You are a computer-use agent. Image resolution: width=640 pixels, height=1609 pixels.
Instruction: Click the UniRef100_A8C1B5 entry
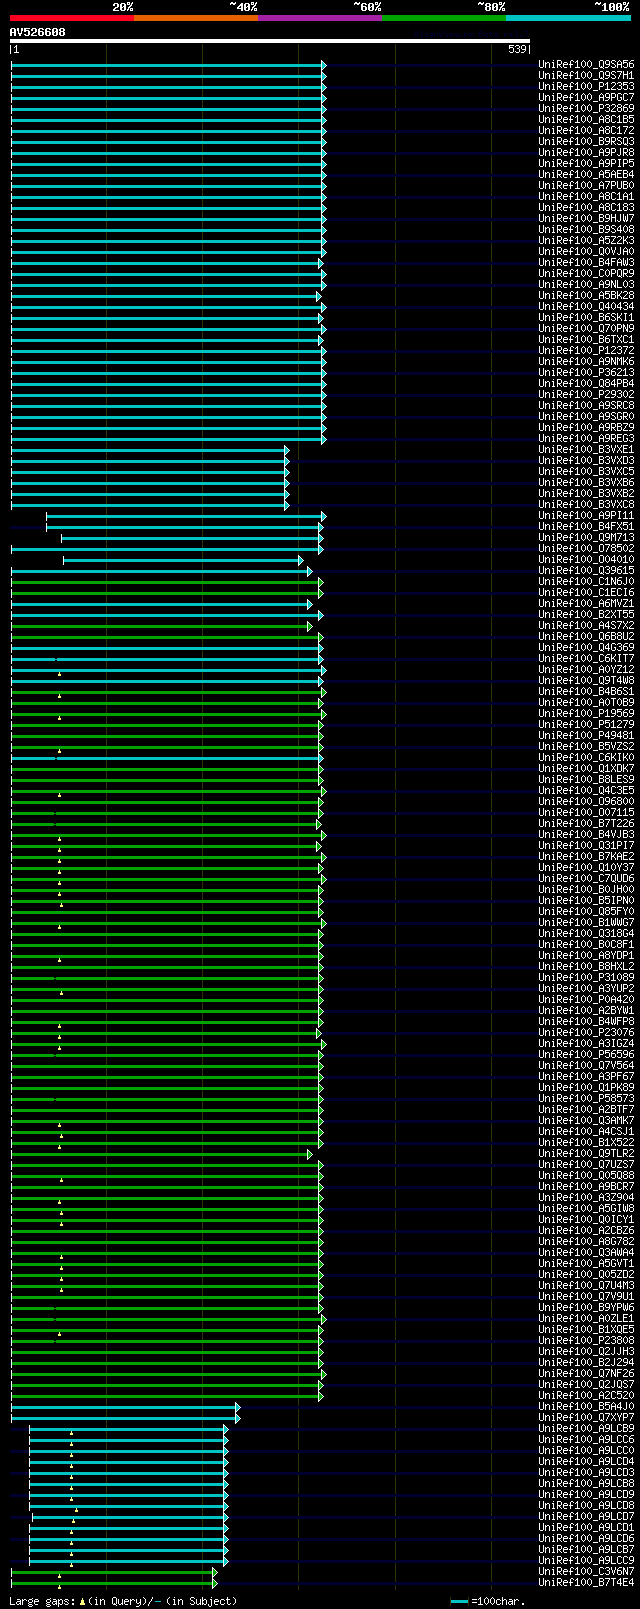tap(586, 120)
